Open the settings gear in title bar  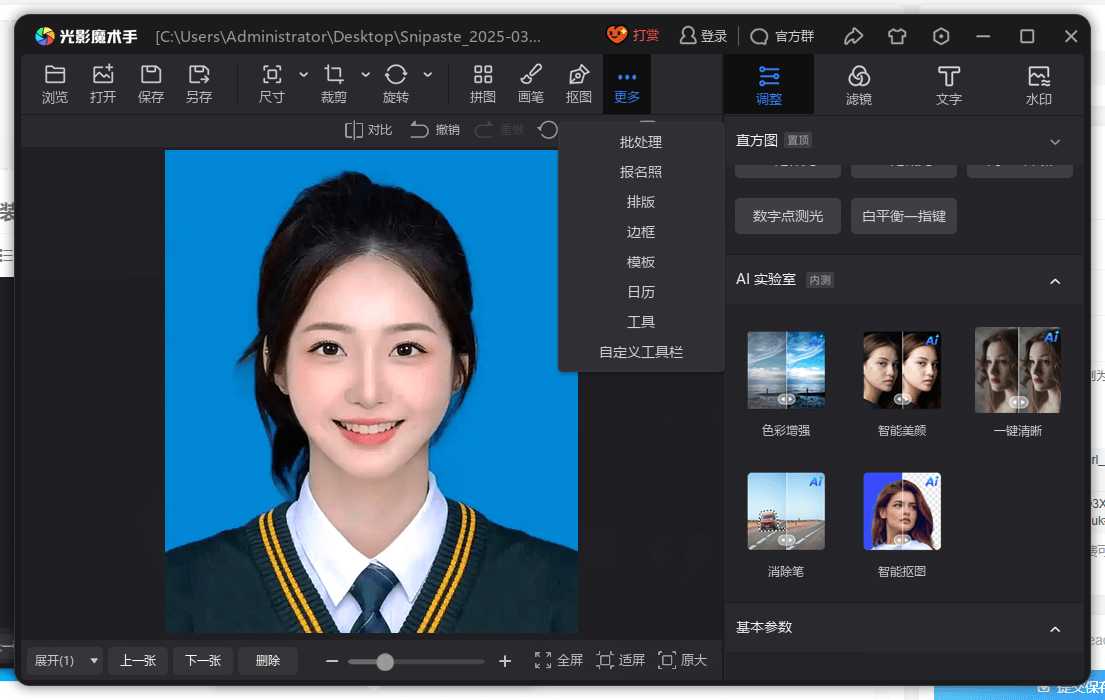[940, 36]
